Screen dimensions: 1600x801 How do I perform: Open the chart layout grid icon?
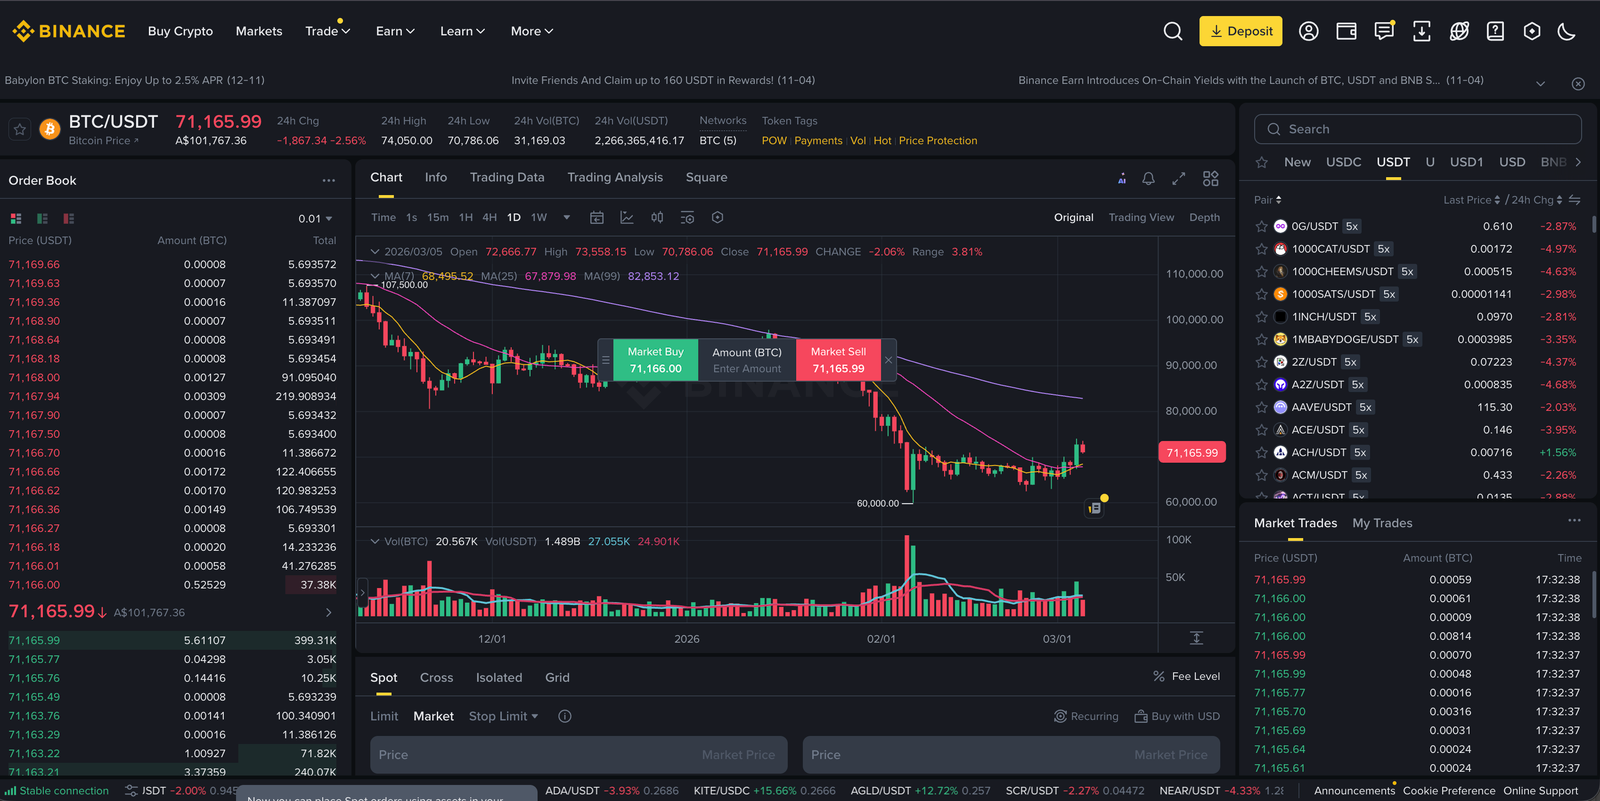(x=1210, y=178)
